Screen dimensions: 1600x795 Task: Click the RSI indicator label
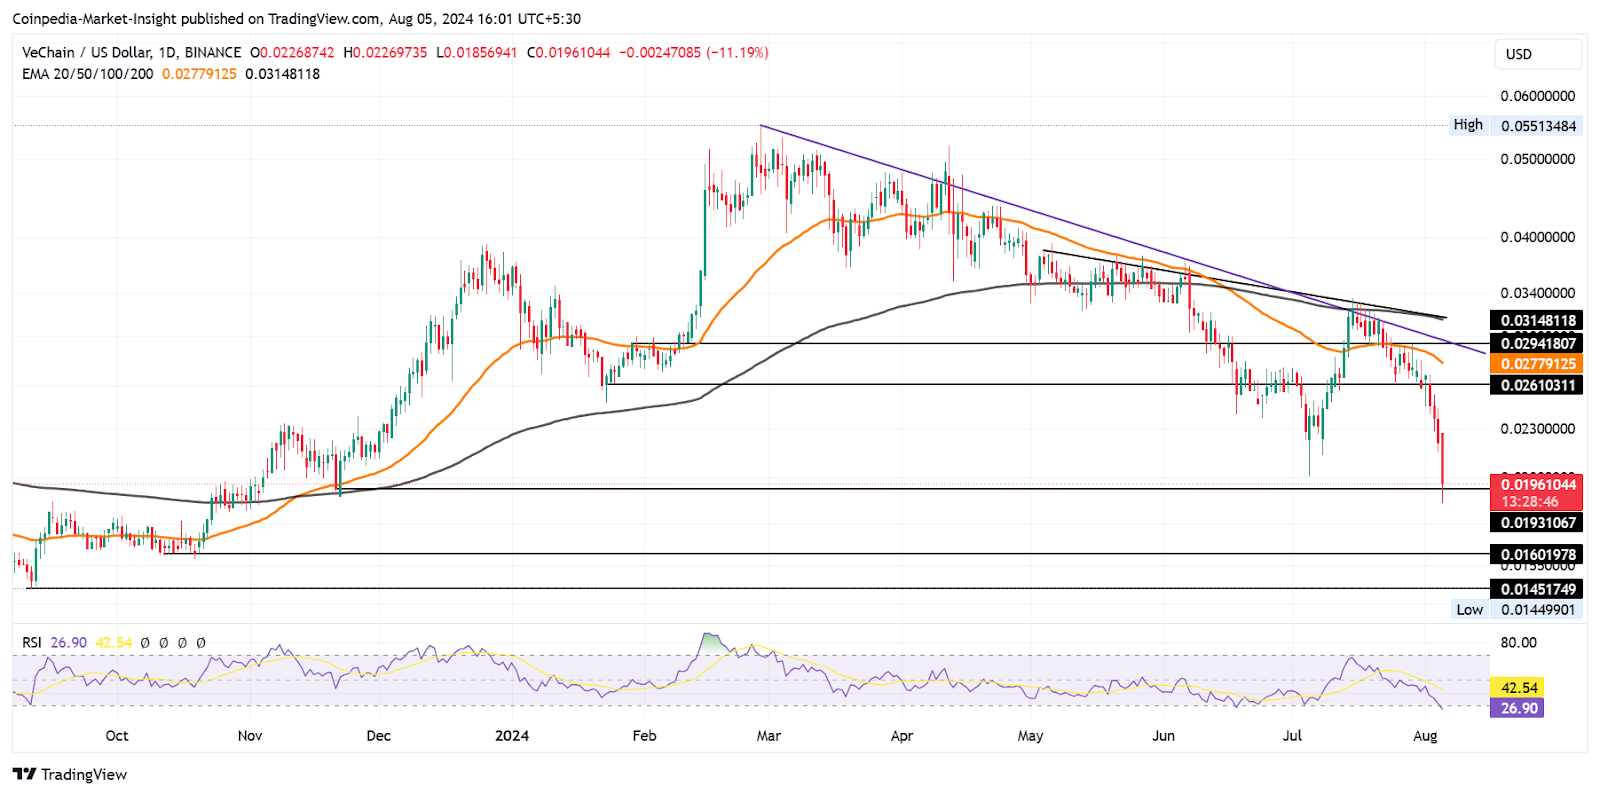click(32, 642)
